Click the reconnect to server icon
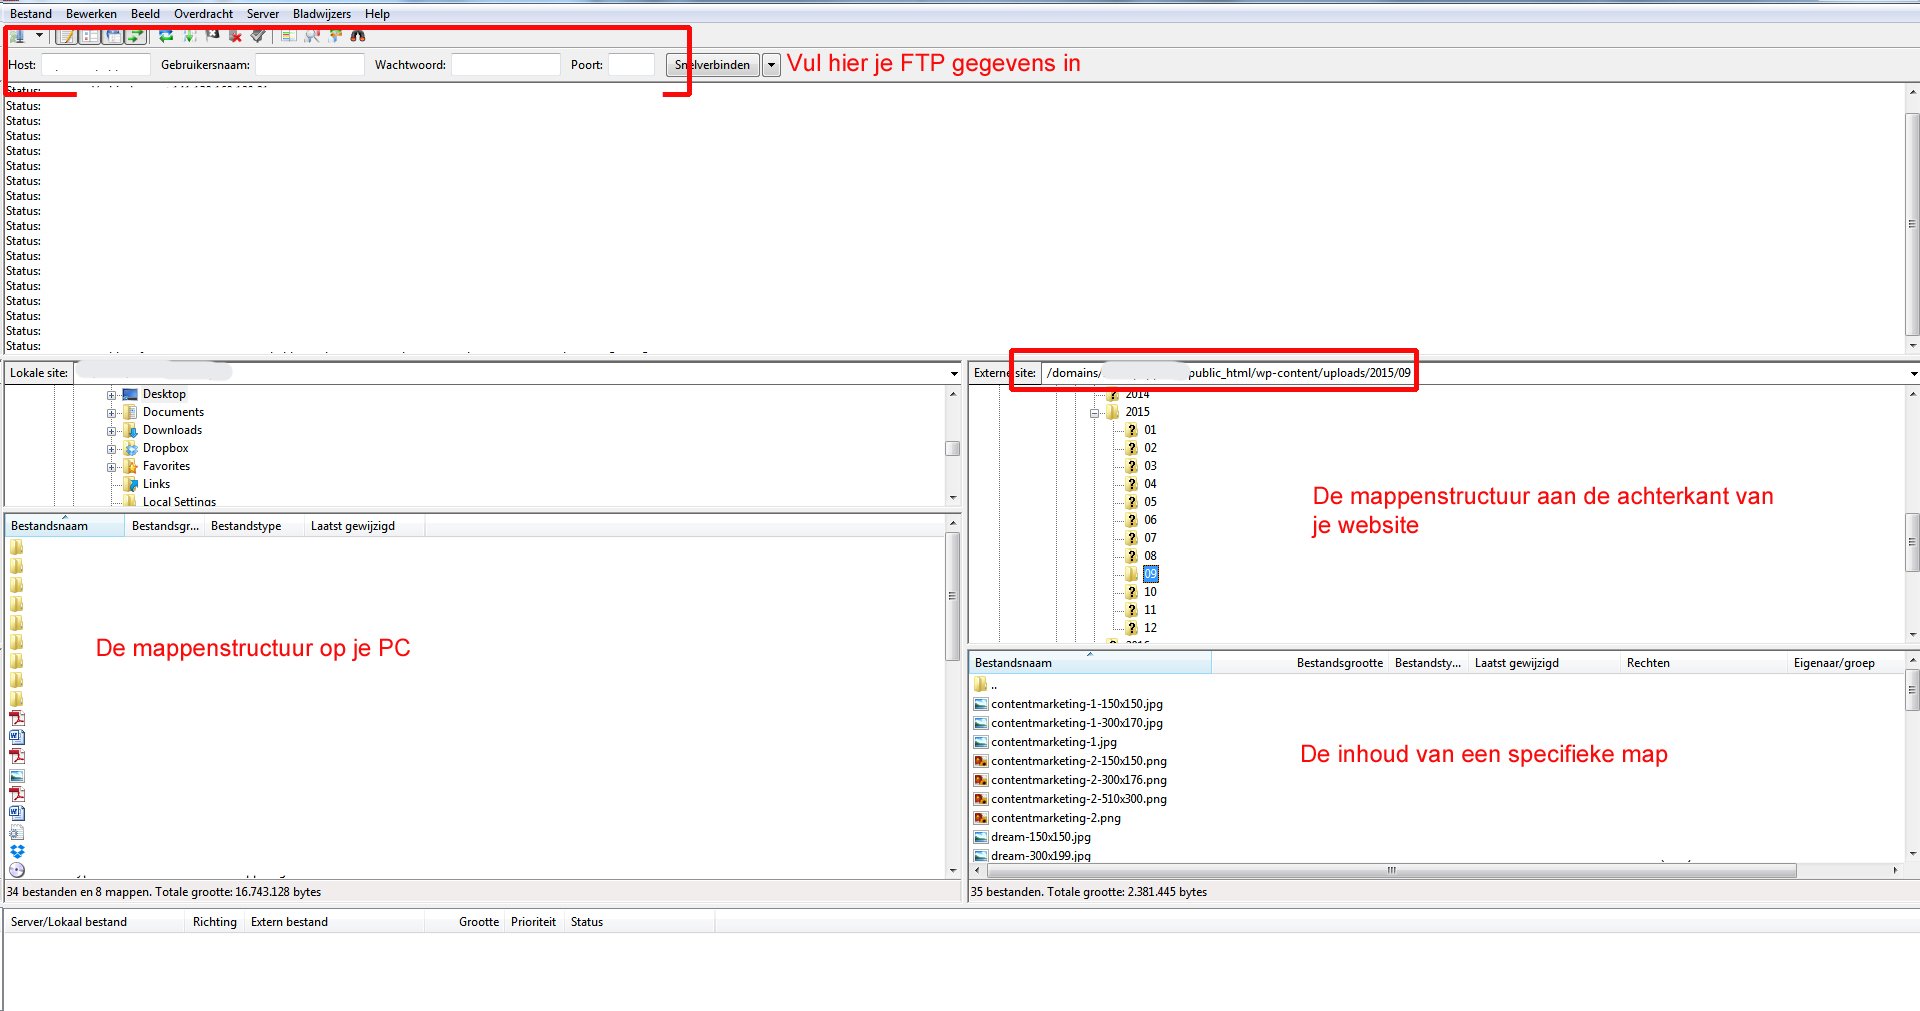1920x1011 pixels. click(x=258, y=36)
